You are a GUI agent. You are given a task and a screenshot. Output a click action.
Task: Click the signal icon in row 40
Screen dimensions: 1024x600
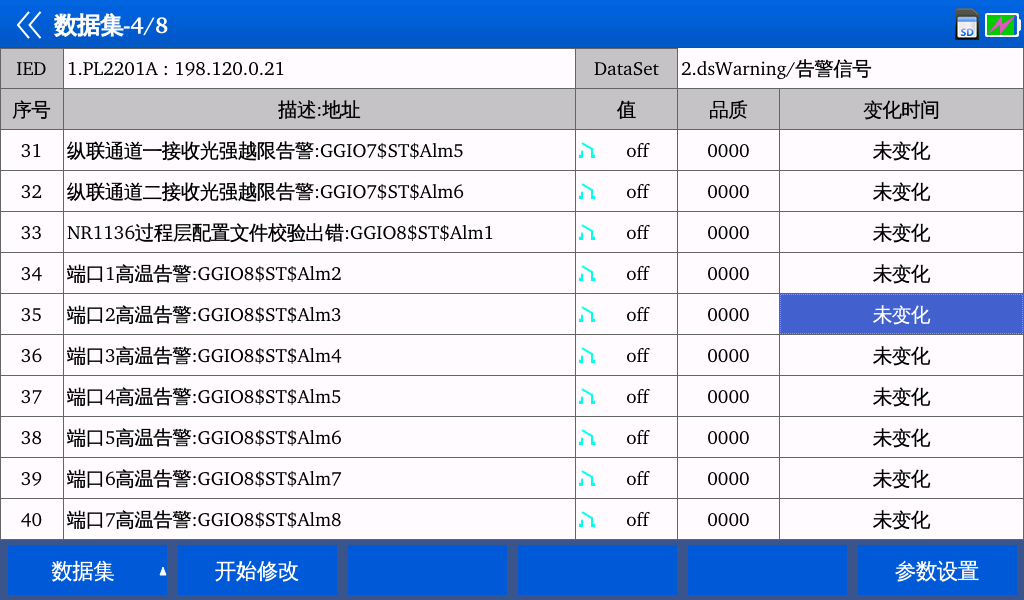tap(587, 520)
